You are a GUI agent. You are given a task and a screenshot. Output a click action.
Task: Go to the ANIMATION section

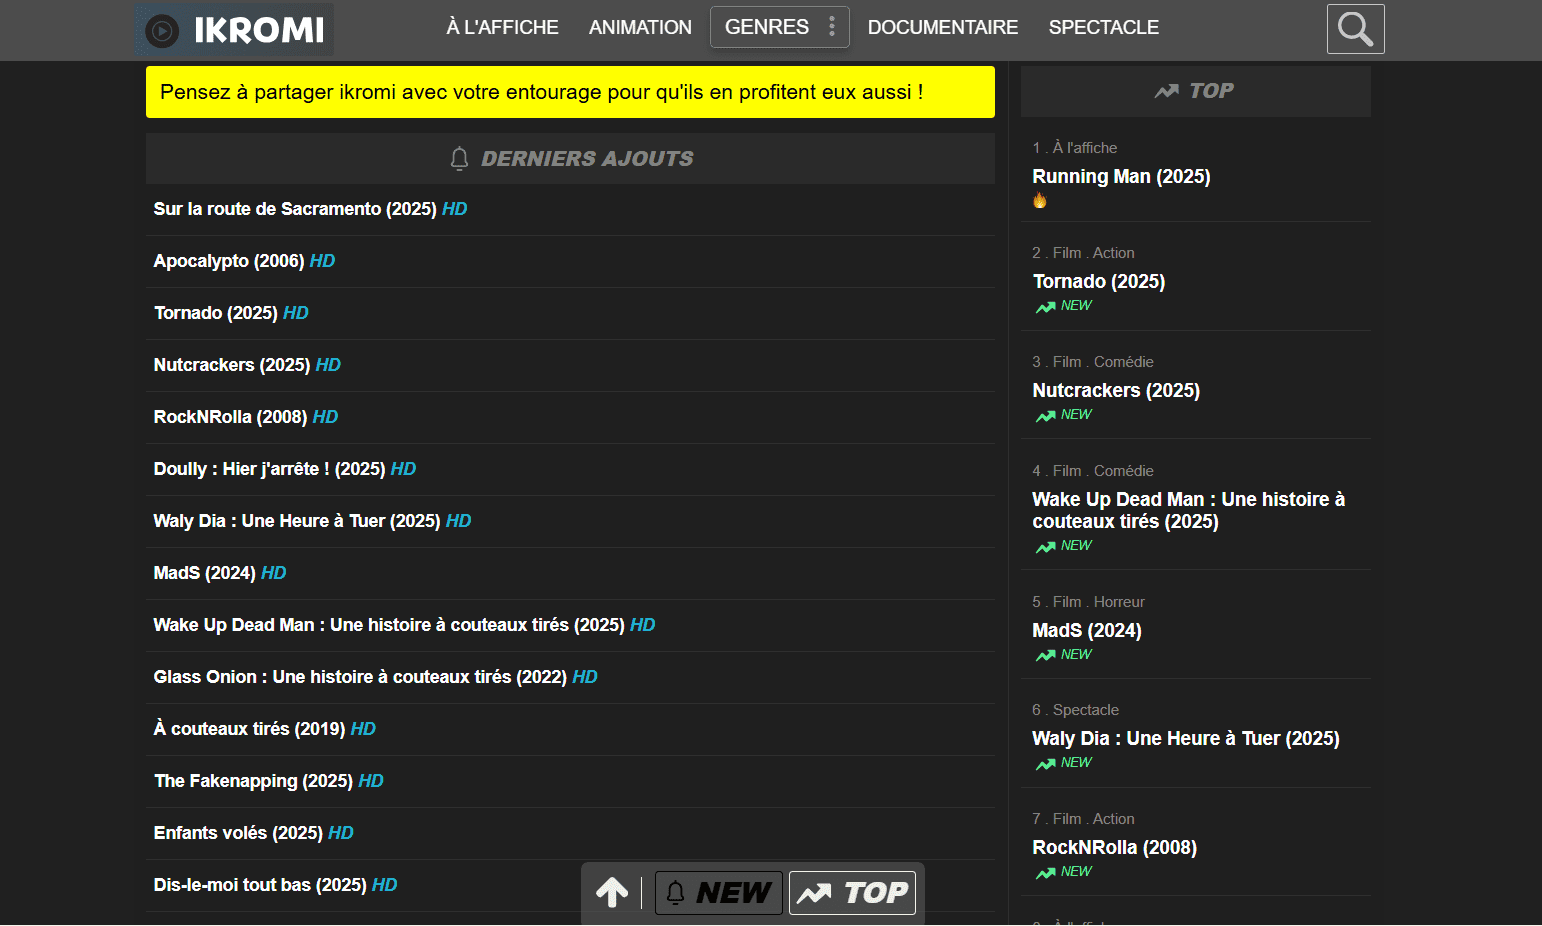coord(640,28)
